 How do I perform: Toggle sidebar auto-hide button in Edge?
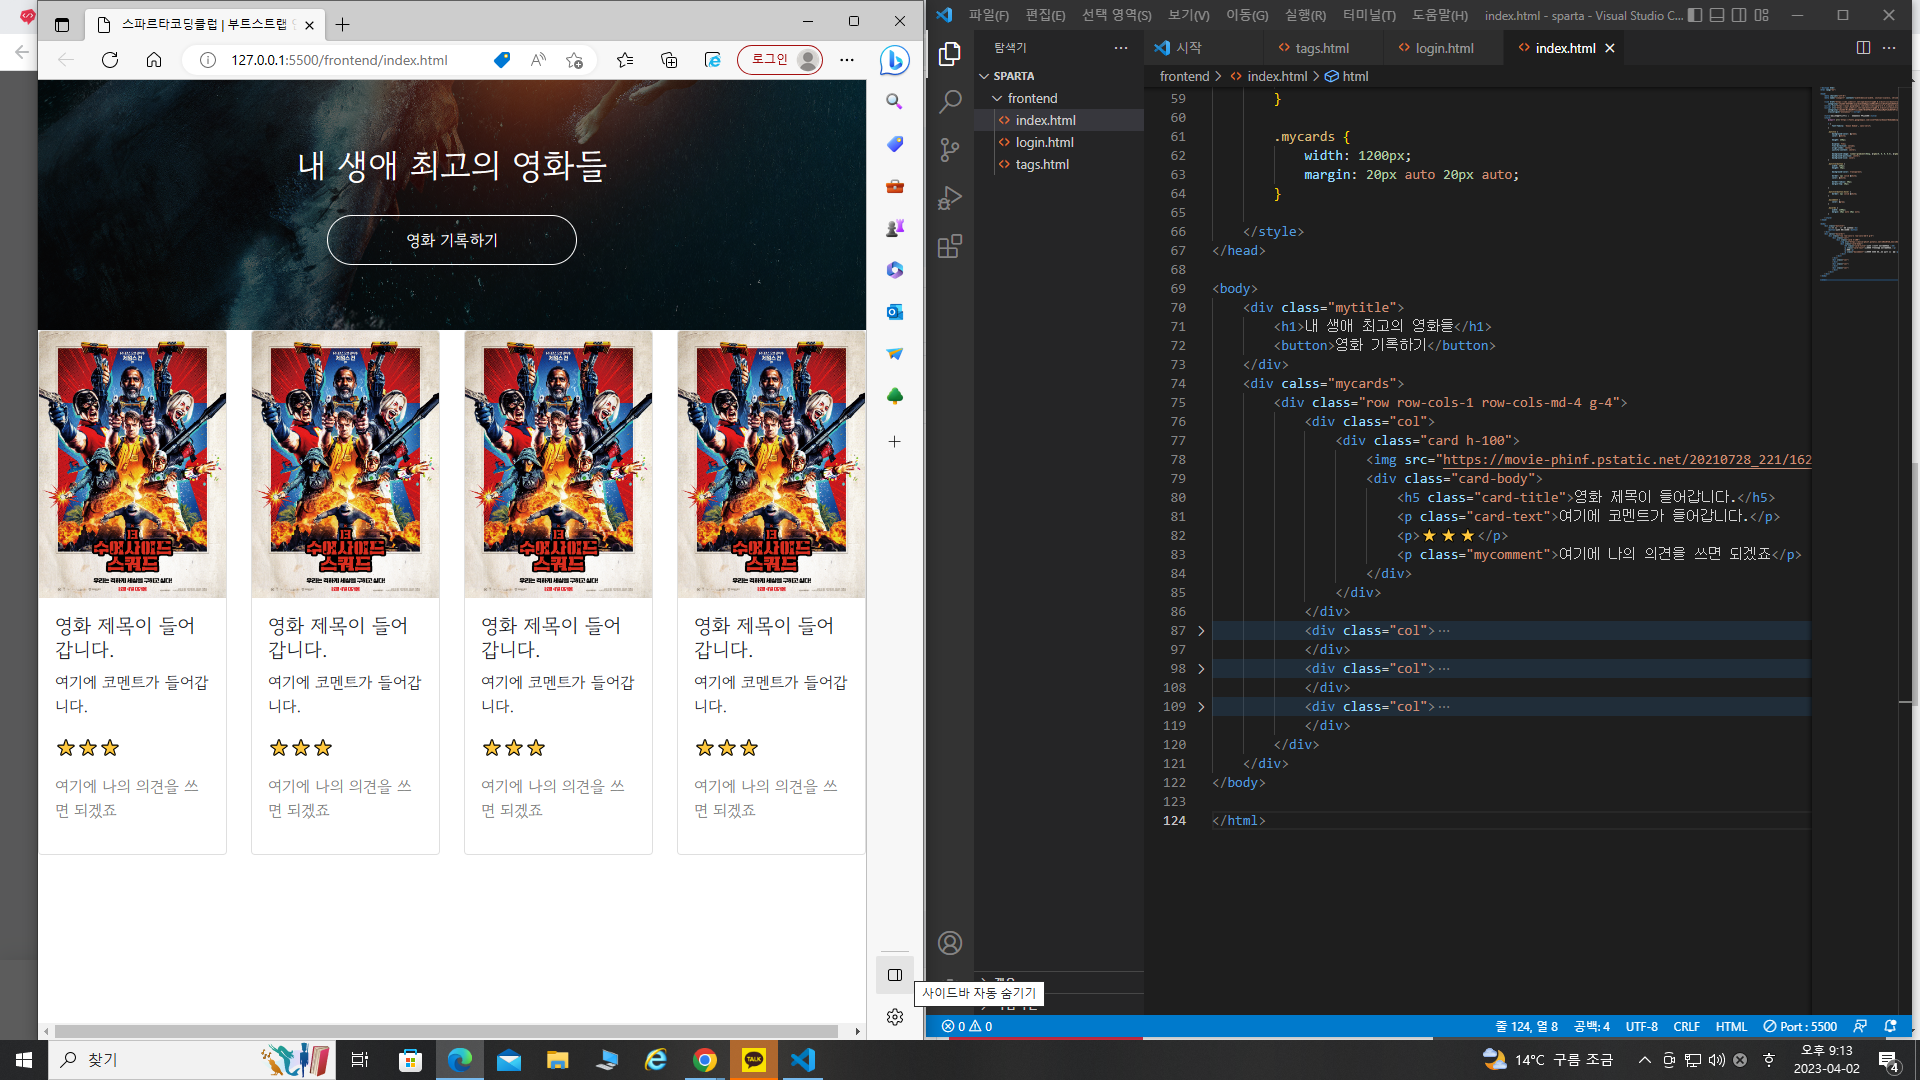895,975
